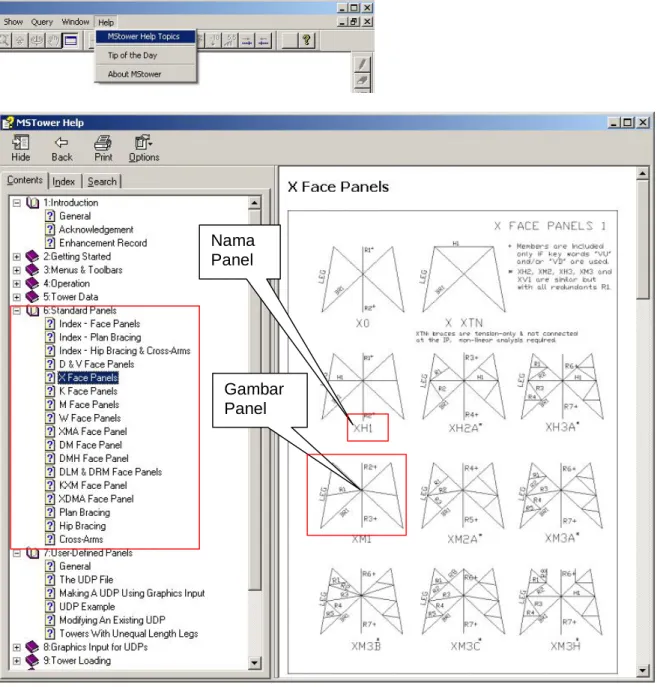Expand the 8:Graphics Input for UDPs chapter
This screenshot has height=687, width=657.
tap(17, 647)
